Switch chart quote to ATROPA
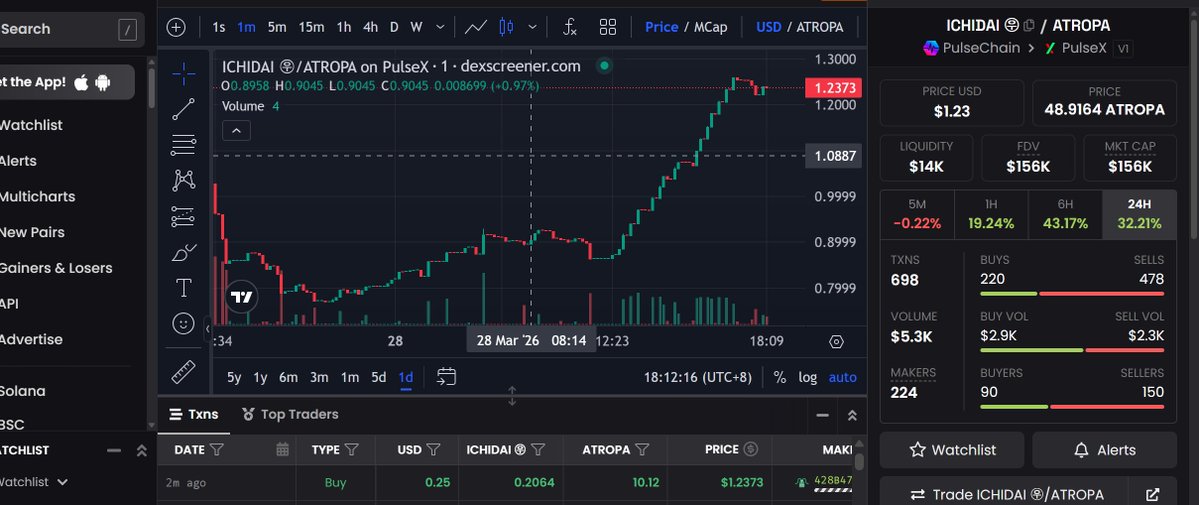1199x505 pixels. pos(820,27)
